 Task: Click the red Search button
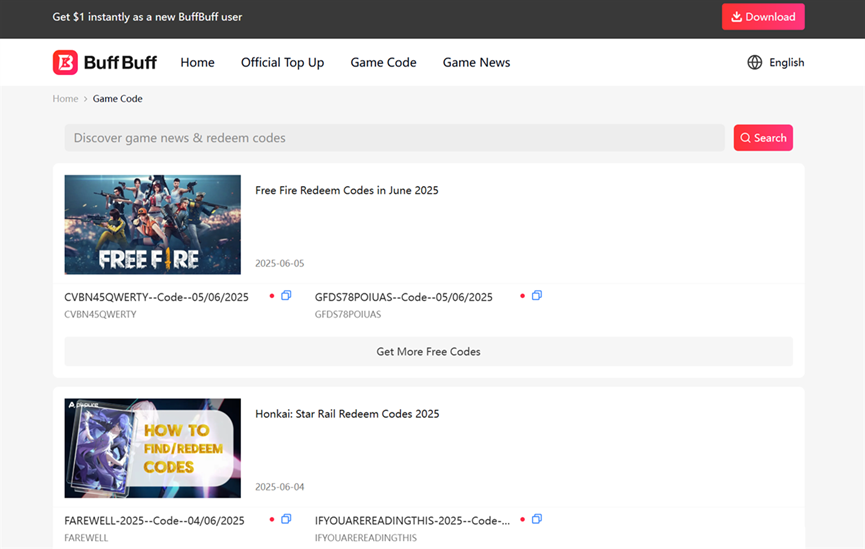click(x=763, y=138)
